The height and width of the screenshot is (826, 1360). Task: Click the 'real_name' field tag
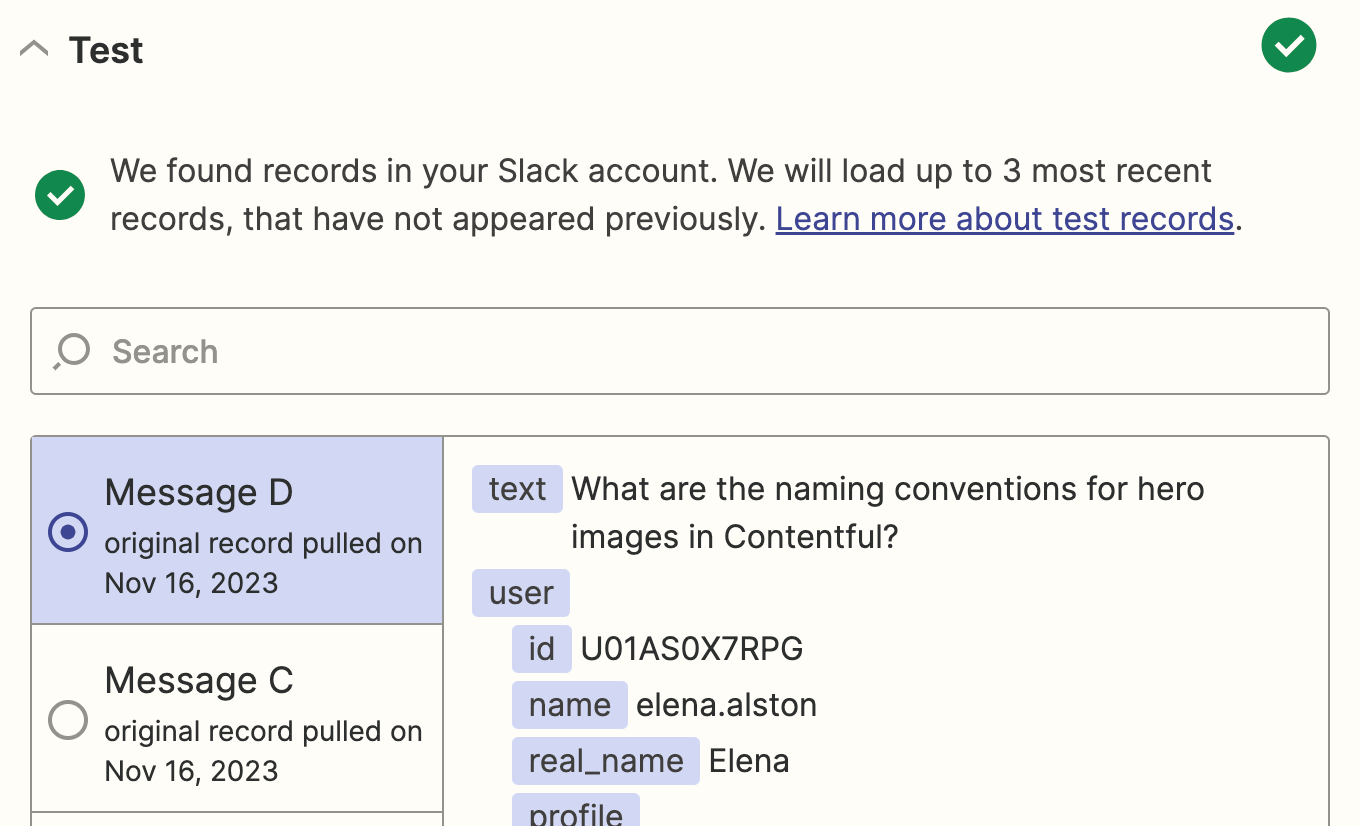coord(605,761)
